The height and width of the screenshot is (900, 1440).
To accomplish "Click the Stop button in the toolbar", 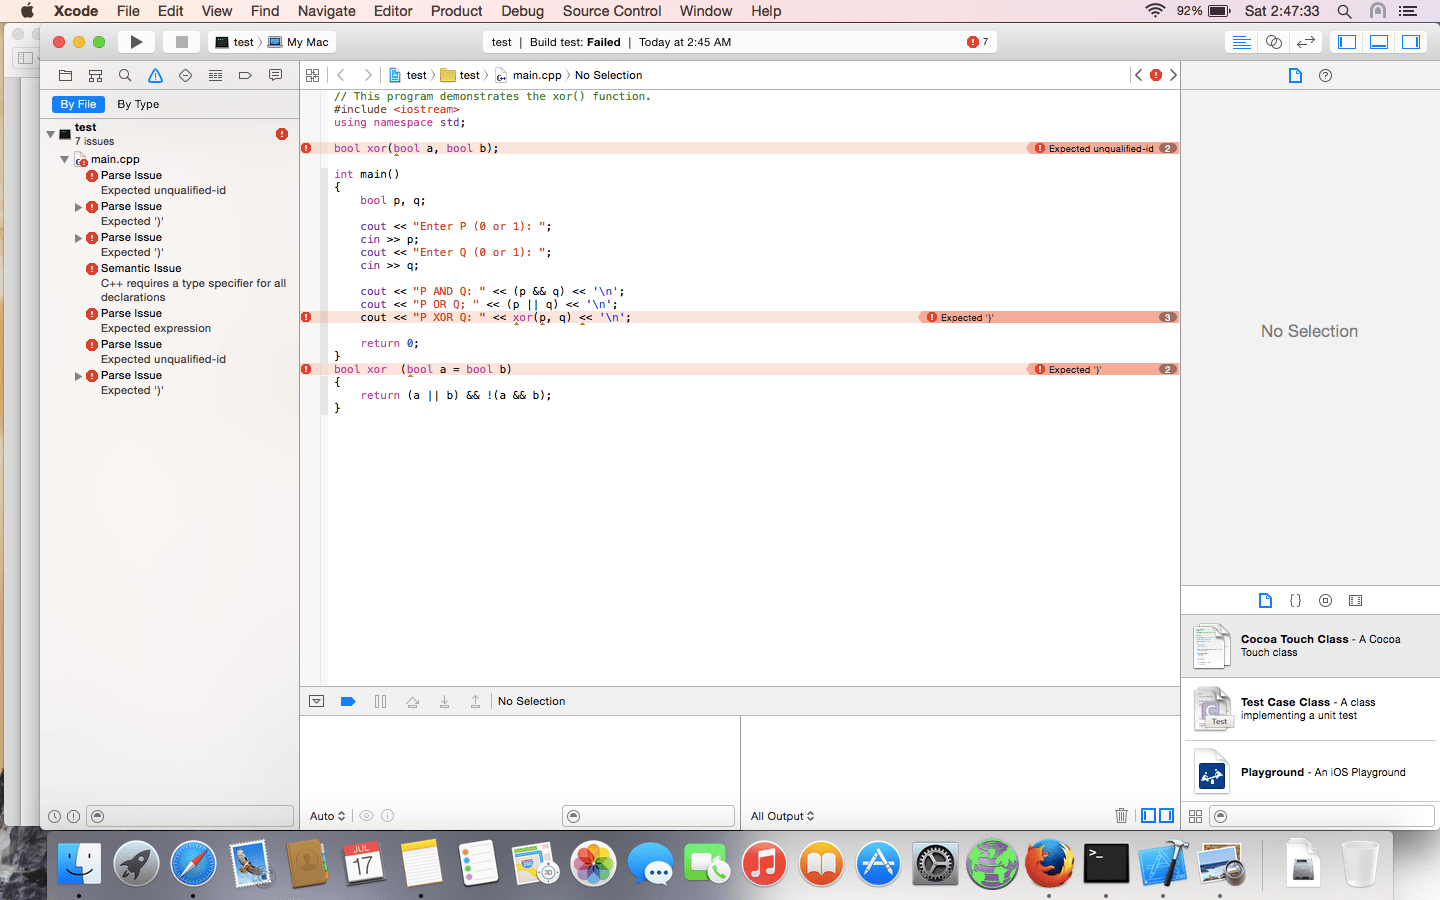I will click(181, 42).
